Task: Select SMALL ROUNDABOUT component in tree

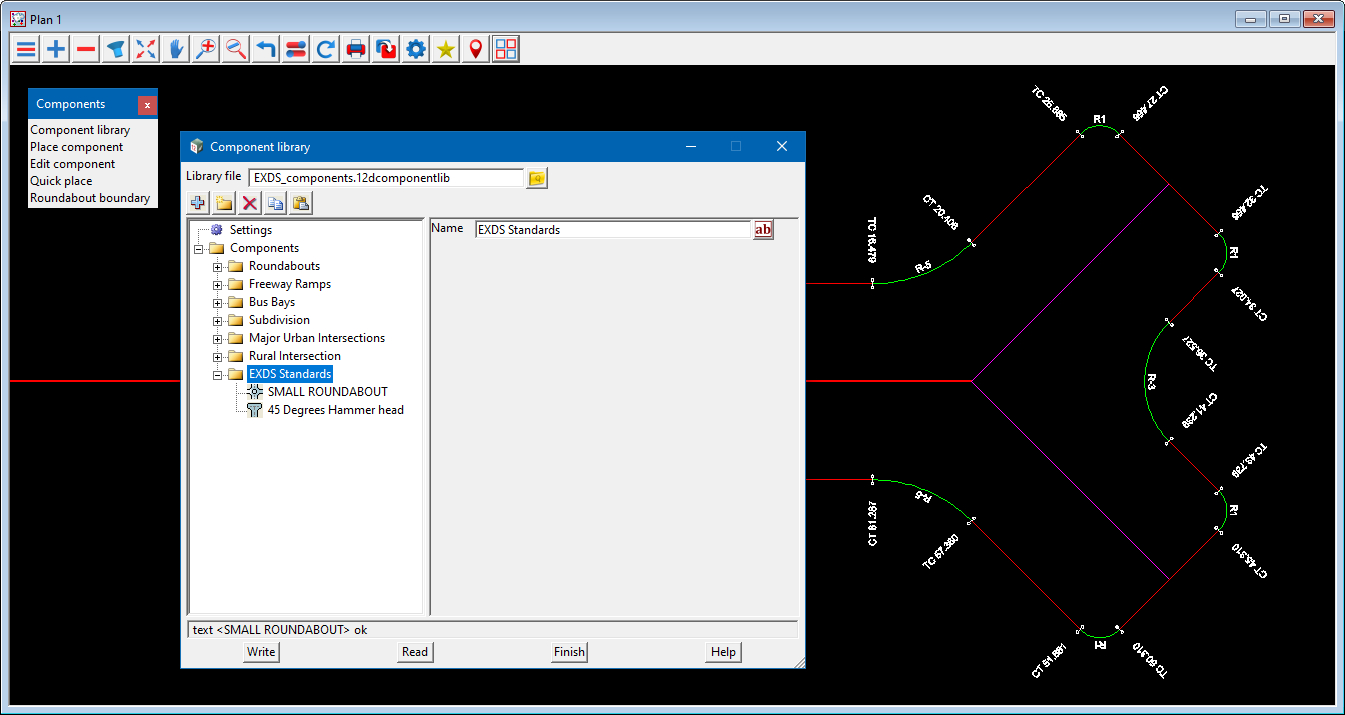Action: click(x=327, y=392)
